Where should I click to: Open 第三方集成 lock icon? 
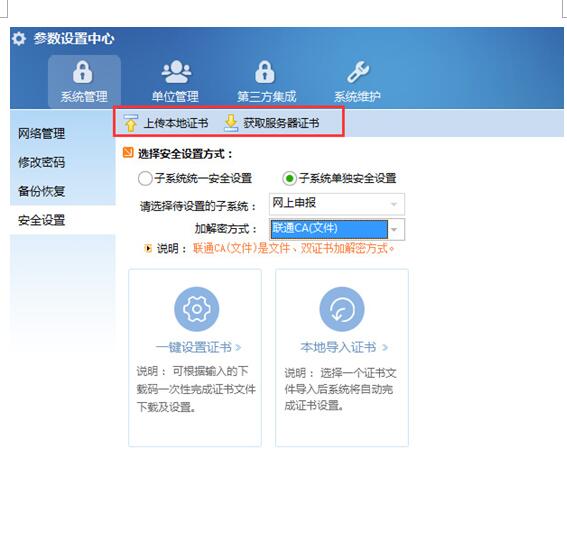tap(265, 72)
